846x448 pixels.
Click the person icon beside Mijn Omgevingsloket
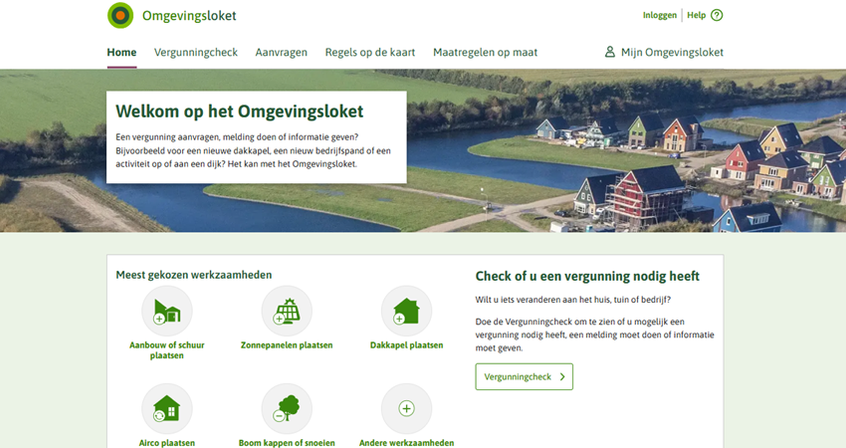click(x=610, y=52)
